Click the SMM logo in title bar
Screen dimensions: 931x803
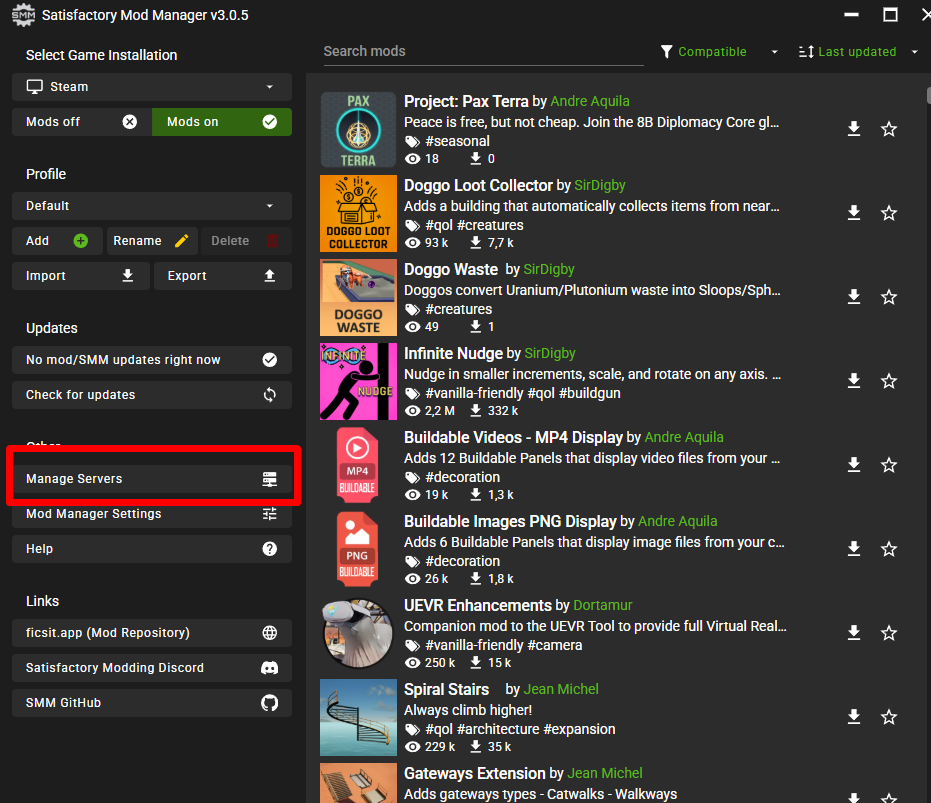22,15
